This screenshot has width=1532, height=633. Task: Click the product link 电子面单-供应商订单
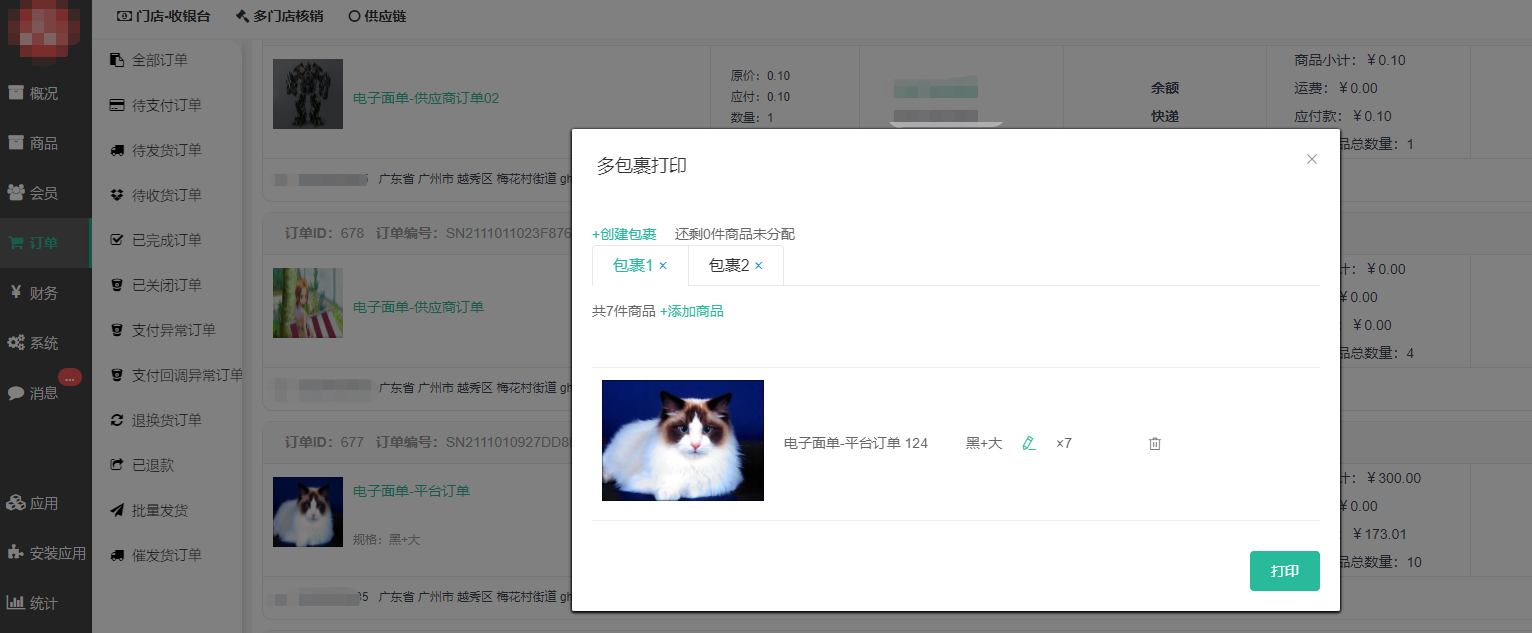[x=418, y=307]
